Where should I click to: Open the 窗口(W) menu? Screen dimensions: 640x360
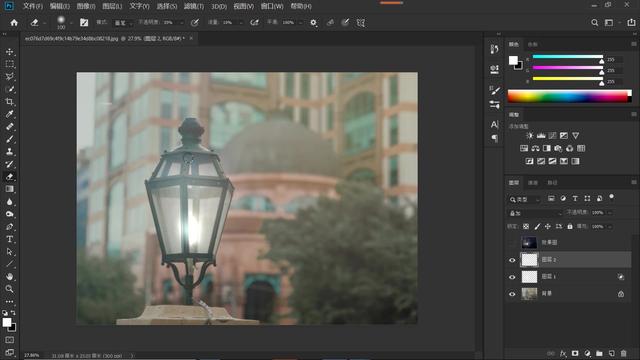(272, 6)
